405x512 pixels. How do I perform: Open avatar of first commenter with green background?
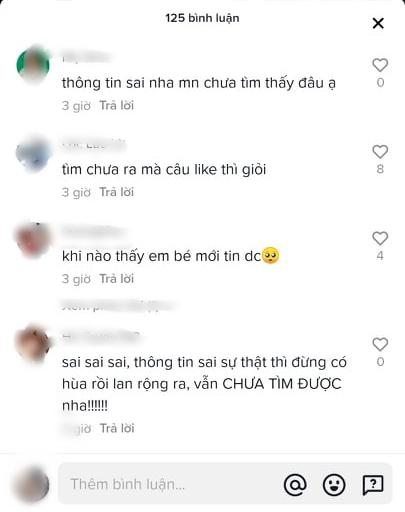(x=33, y=65)
